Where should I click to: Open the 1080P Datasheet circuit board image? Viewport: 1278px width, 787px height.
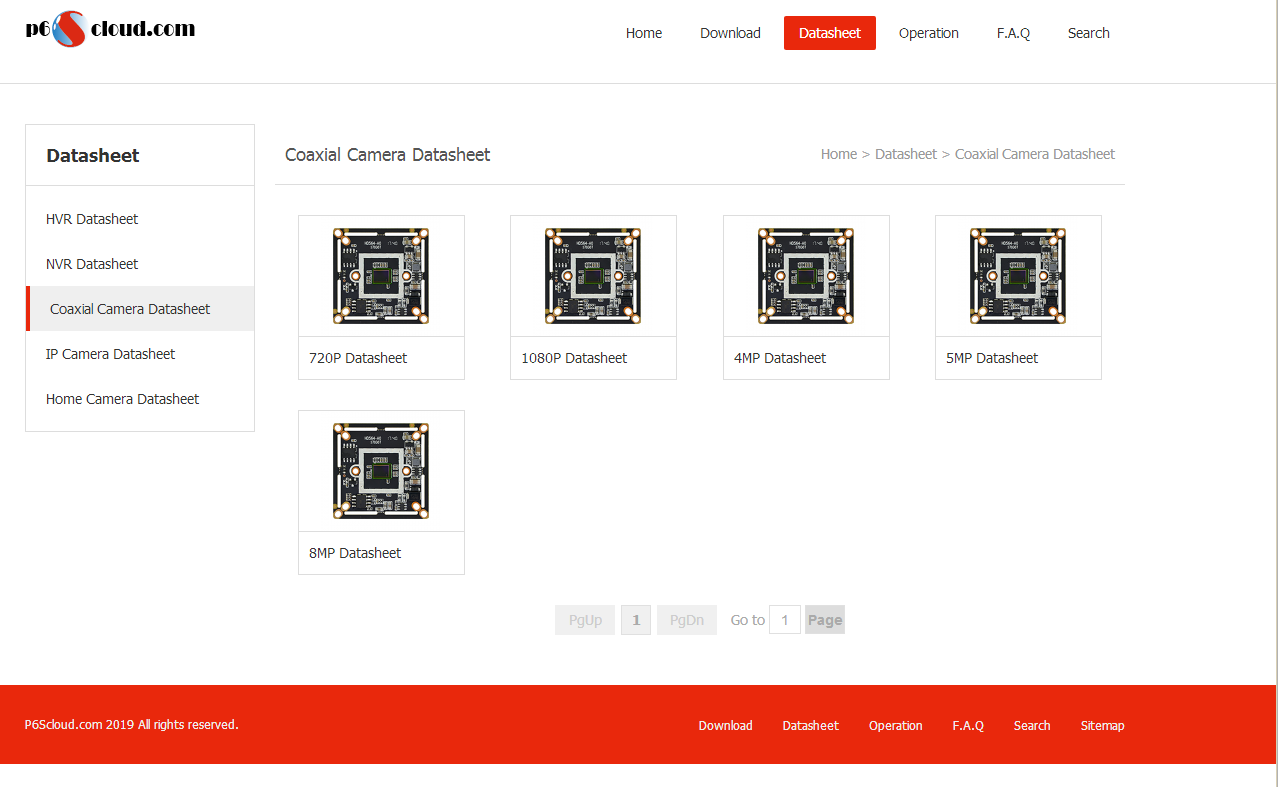click(x=593, y=276)
